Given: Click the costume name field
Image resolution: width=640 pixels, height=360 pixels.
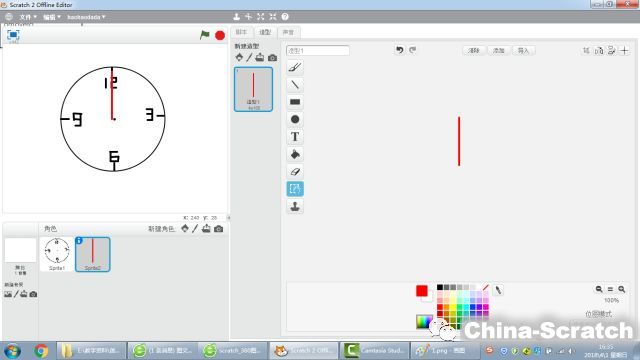Looking at the screenshot, I should (318, 51).
